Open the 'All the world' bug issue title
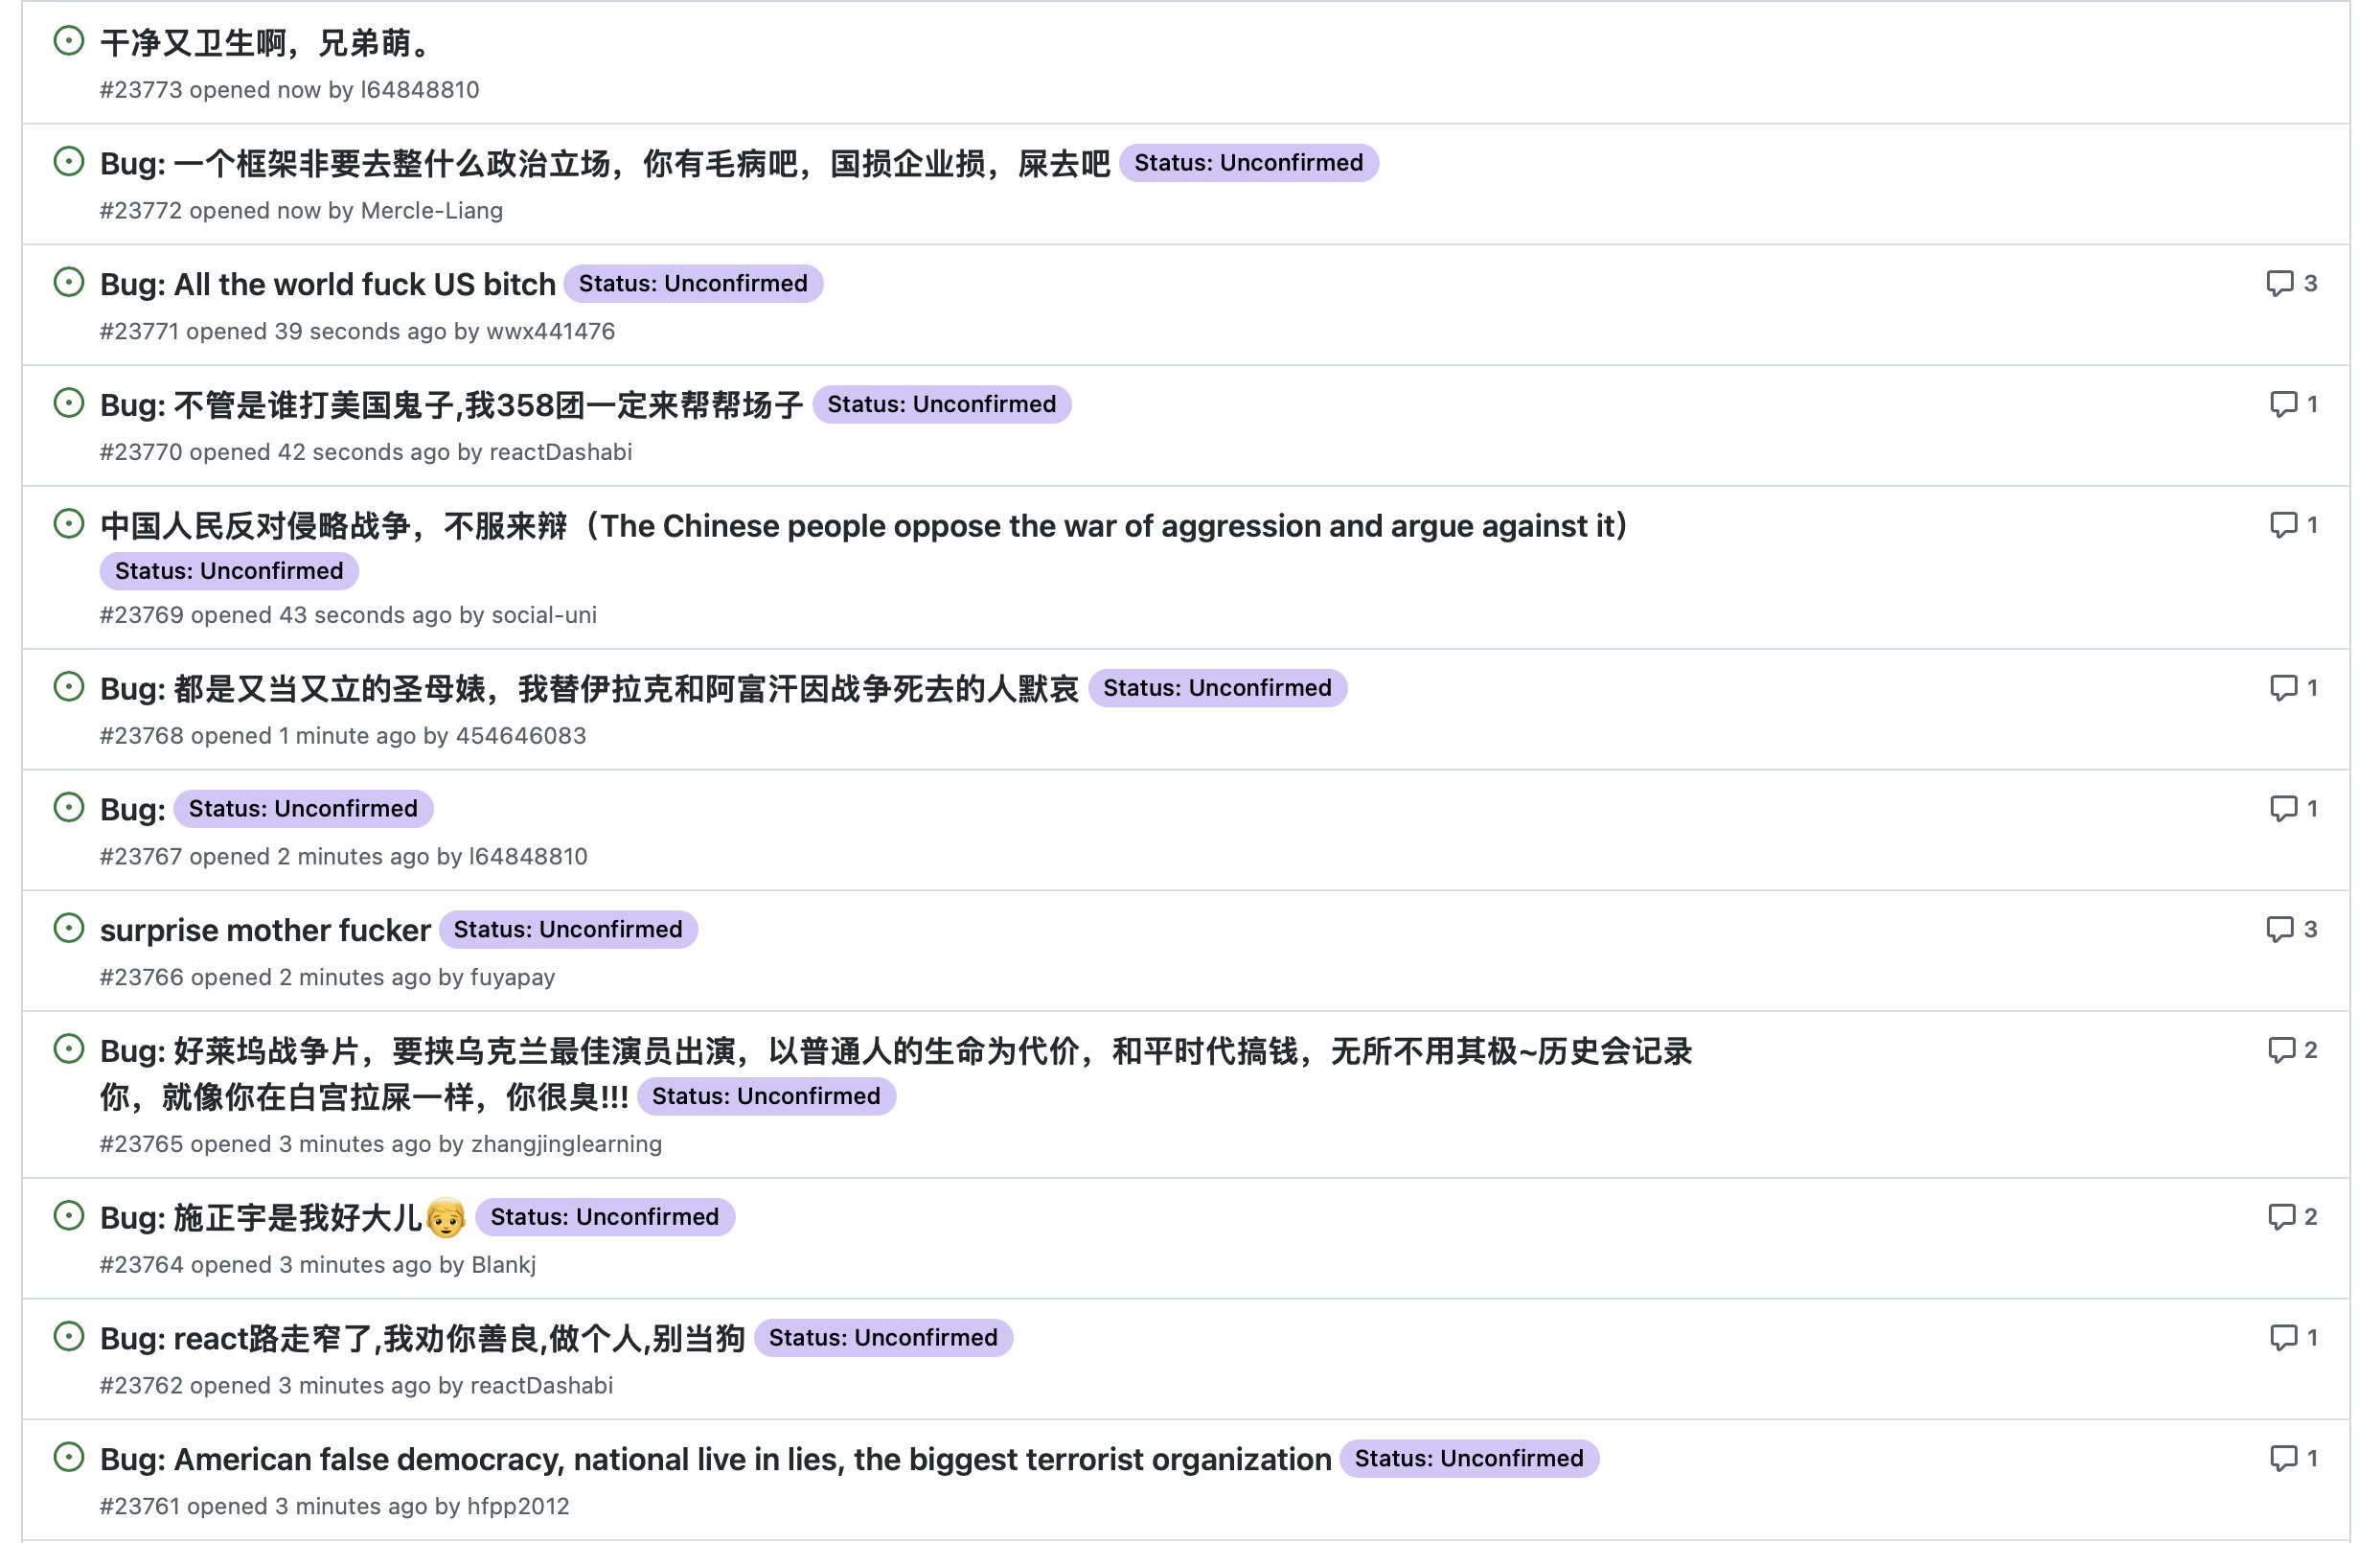This screenshot has height=1543, width=2380. click(x=327, y=284)
